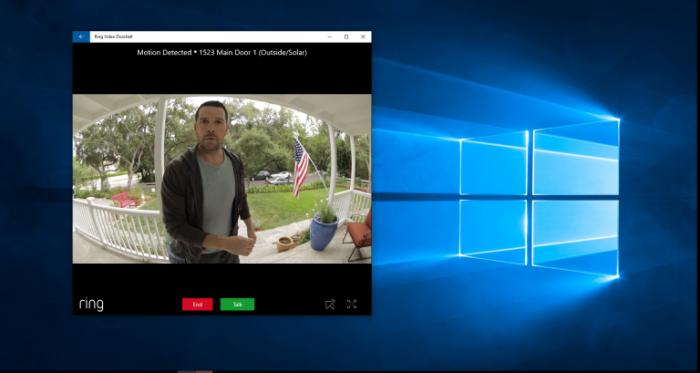The width and height of the screenshot is (700, 373).
Task: Click the orange chair cushion in the feed
Action: pyautogui.click(x=361, y=234)
